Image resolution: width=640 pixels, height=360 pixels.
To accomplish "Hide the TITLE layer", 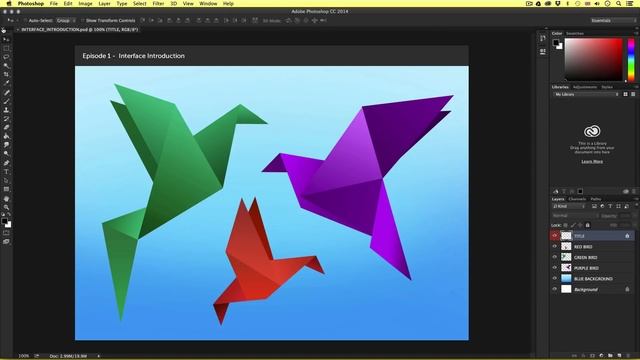I will [x=554, y=236].
